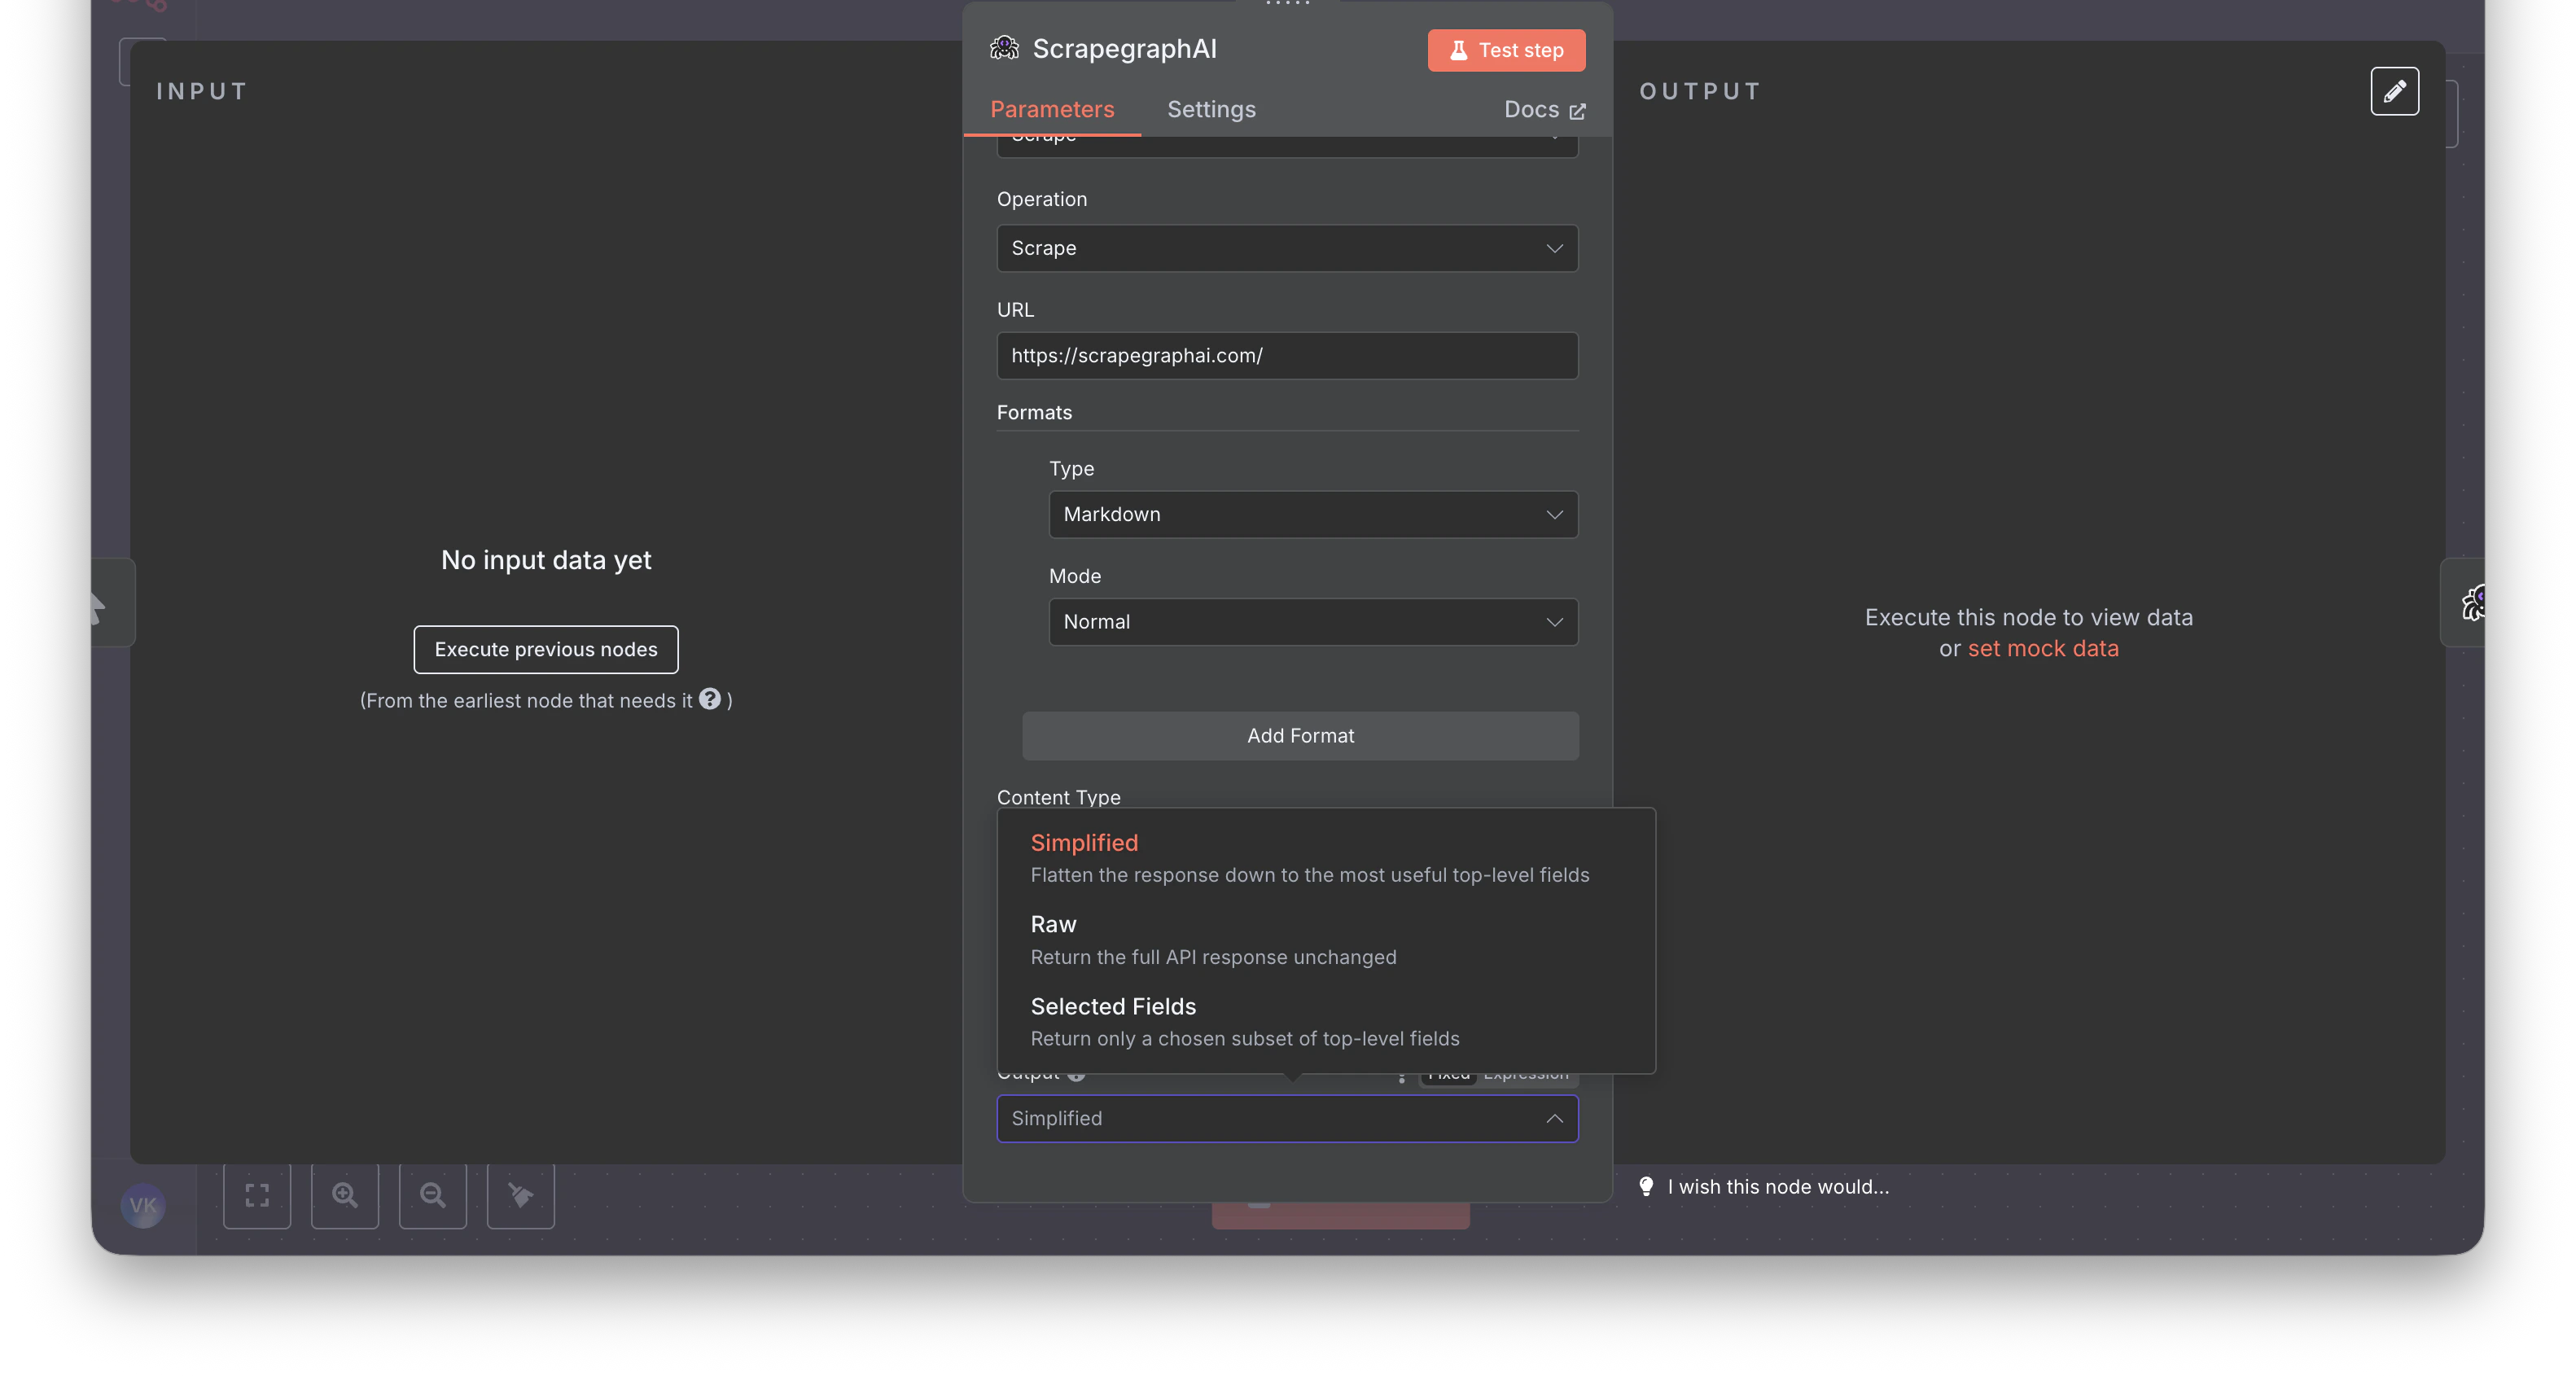Collapse the Output dropdown showing Simplified
Image resolution: width=2576 pixels, height=1376 pixels.
[1287, 1119]
